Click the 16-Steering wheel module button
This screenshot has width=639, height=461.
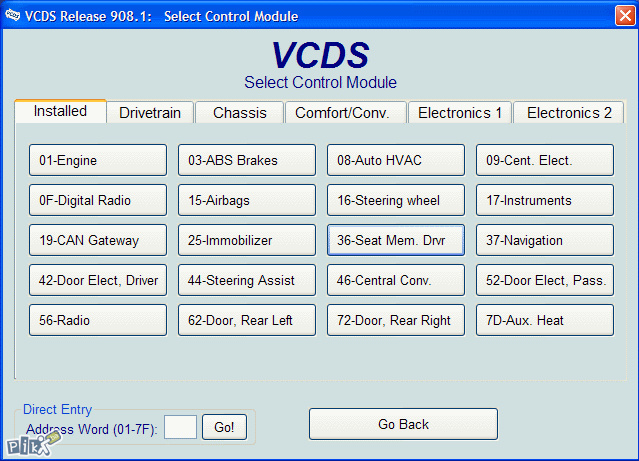tap(396, 200)
